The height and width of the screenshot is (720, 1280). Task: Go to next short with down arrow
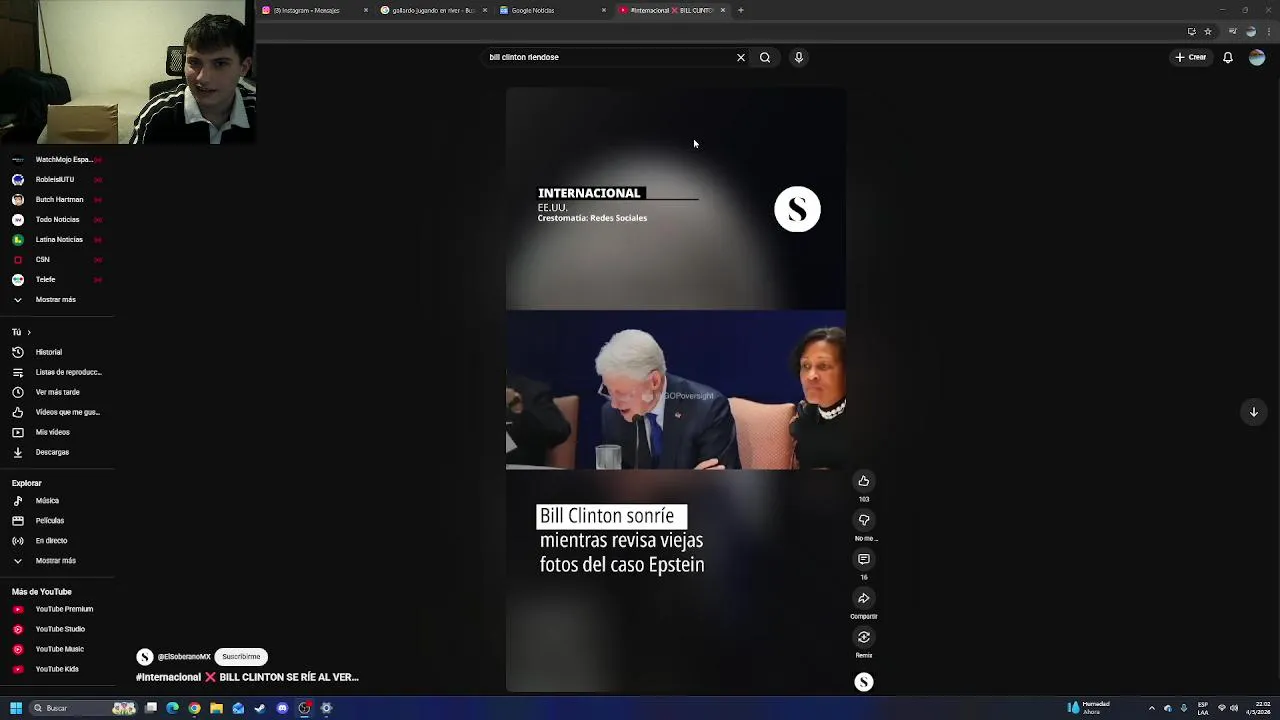tap(1253, 412)
